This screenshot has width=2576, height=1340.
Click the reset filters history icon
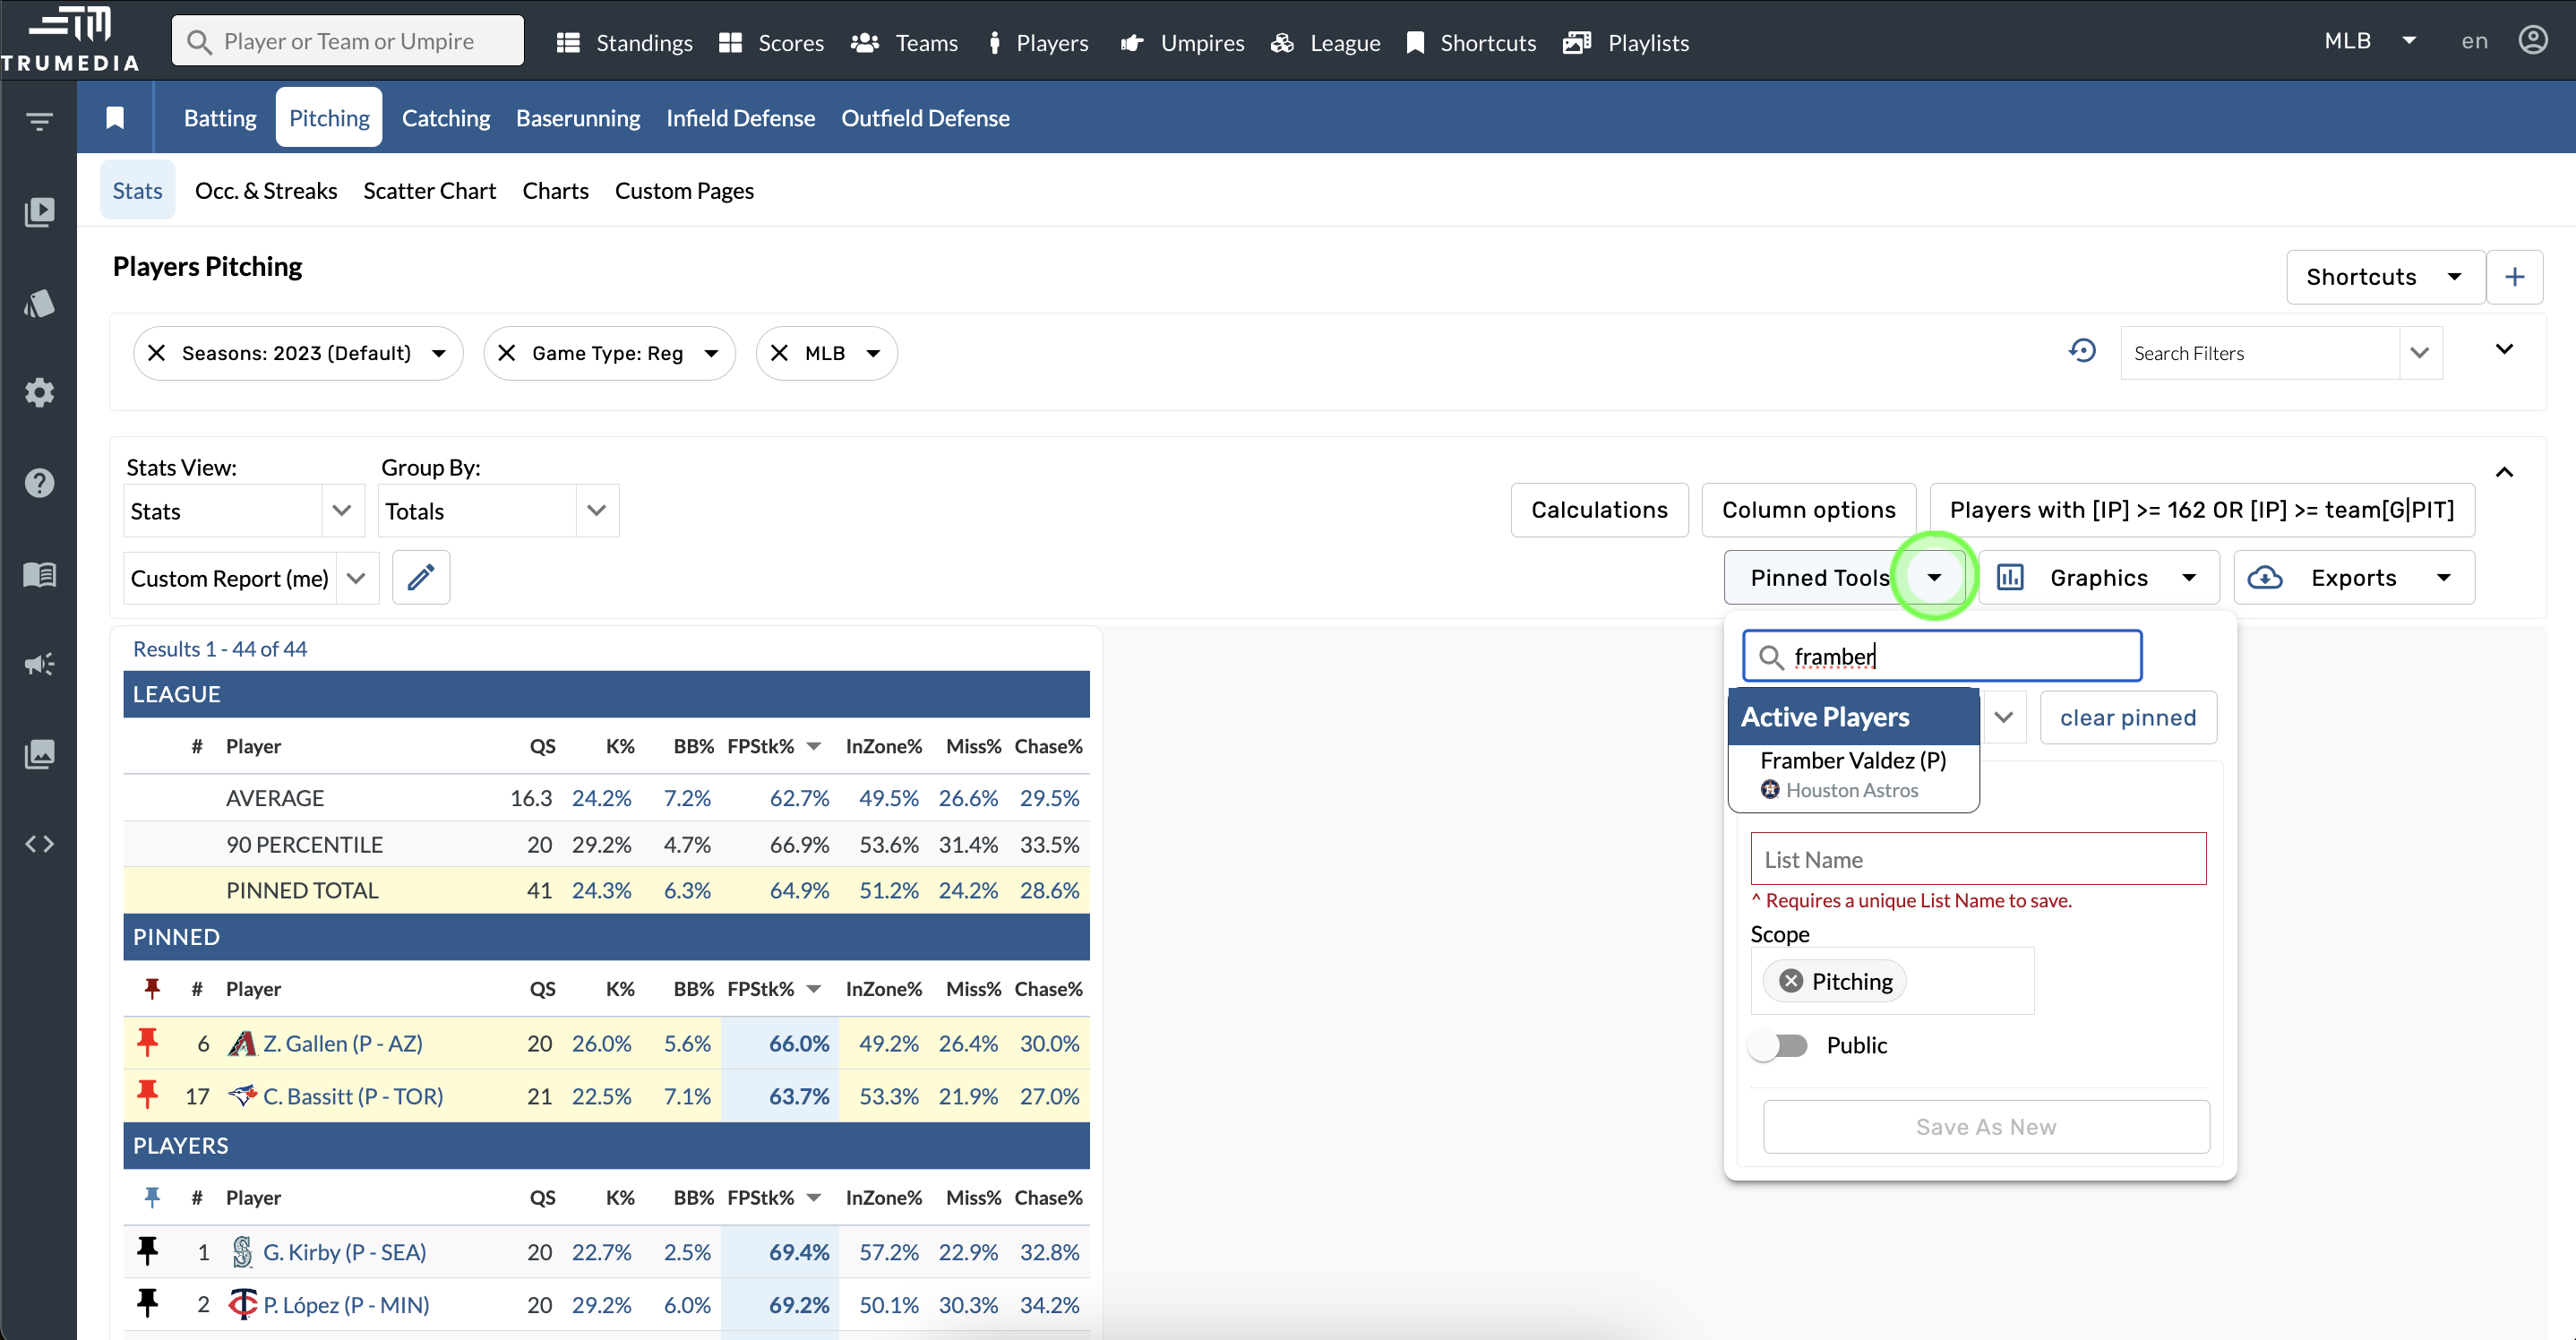[2081, 351]
